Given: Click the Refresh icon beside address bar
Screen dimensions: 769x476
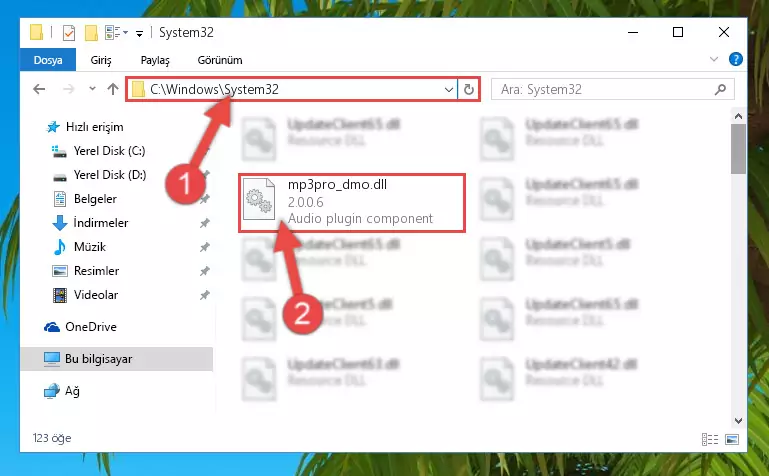Looking at the screenshot, I should click(468, 89).
